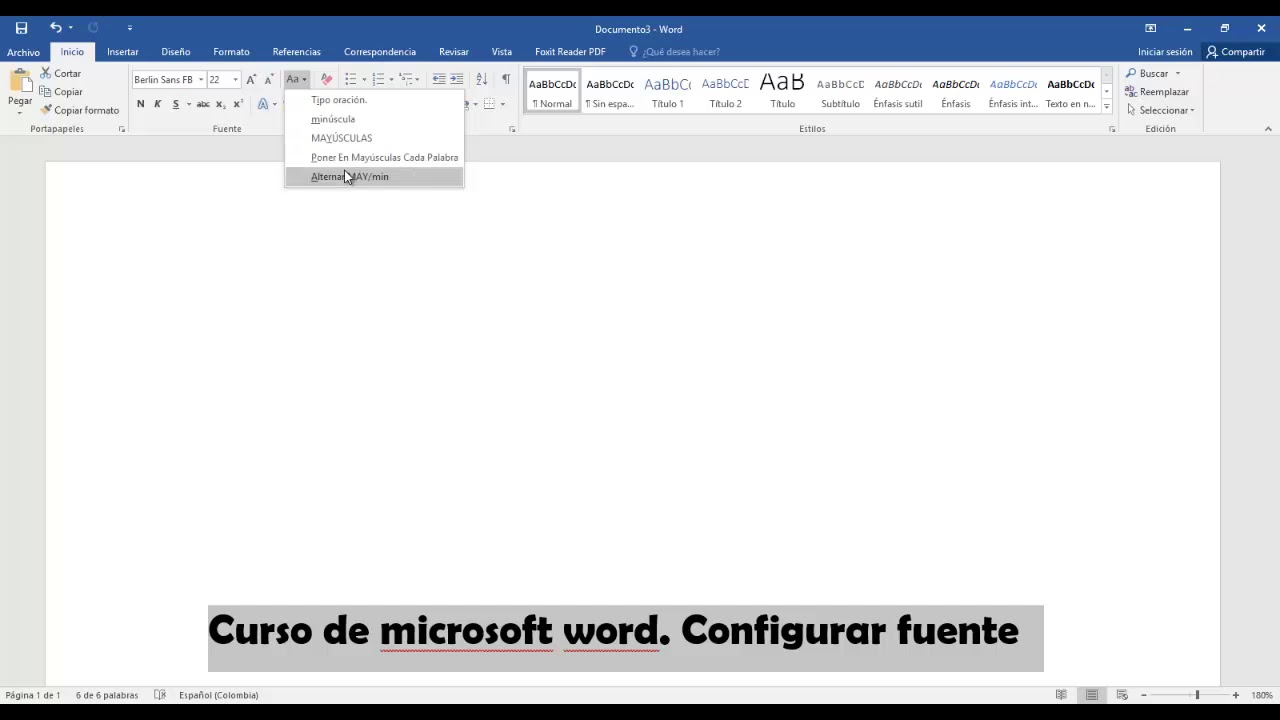Open the Buscar dropdown arrow
The image size is (1280, 720).
[x=1177, y=73]
